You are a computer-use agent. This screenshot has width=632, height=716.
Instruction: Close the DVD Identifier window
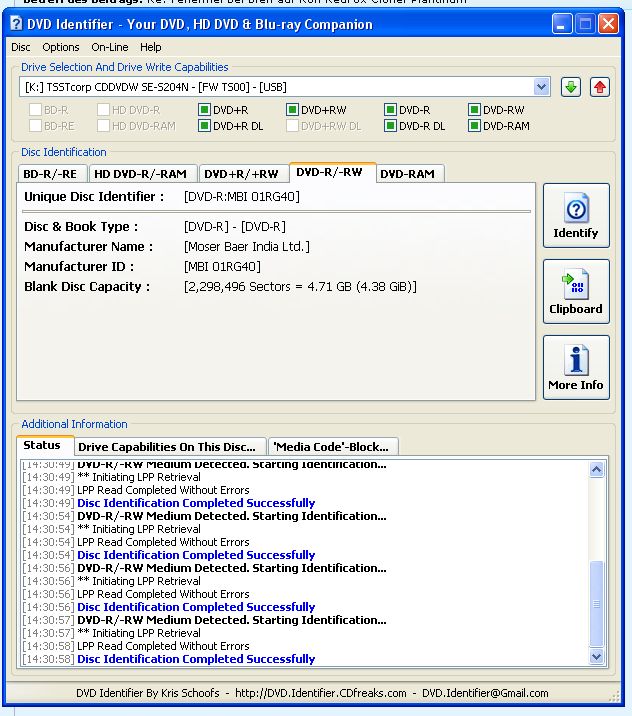pyautogui.click(x=609, y=24)
